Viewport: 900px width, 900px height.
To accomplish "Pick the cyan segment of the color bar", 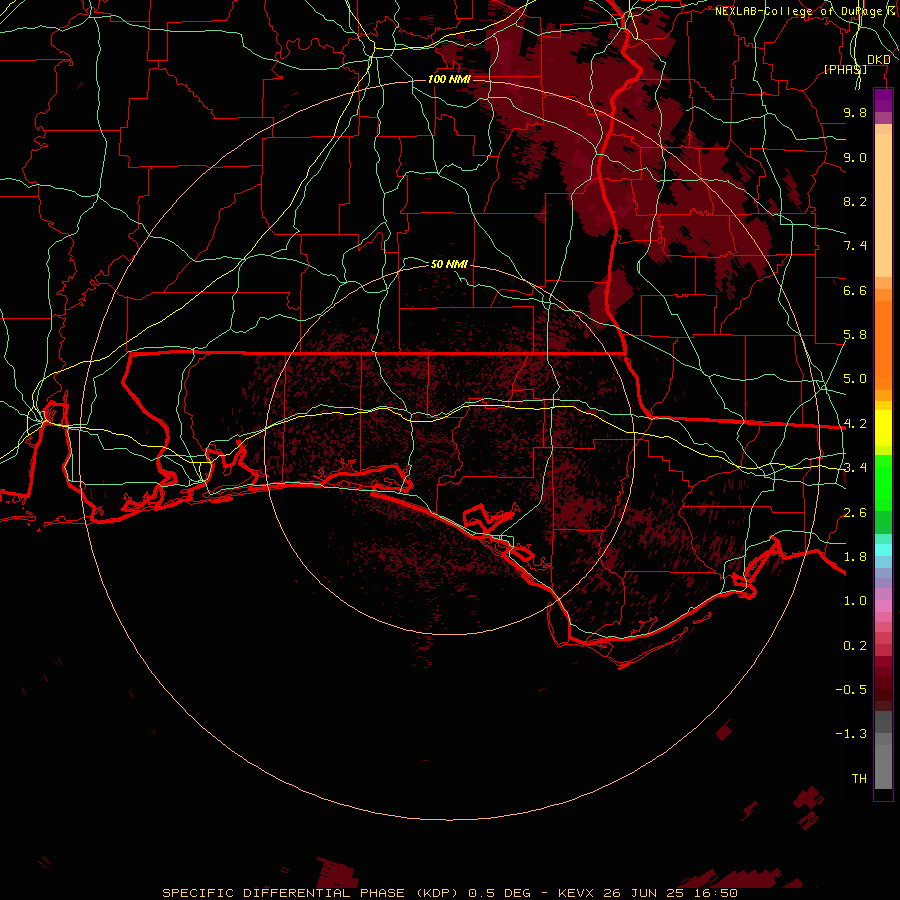I will 883,550.
